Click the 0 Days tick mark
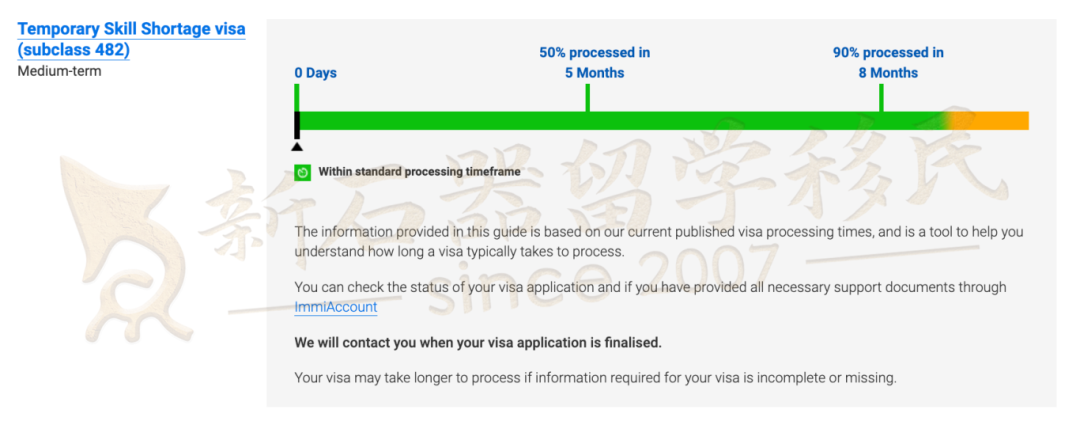1080x425 pixels. [297, 98]
